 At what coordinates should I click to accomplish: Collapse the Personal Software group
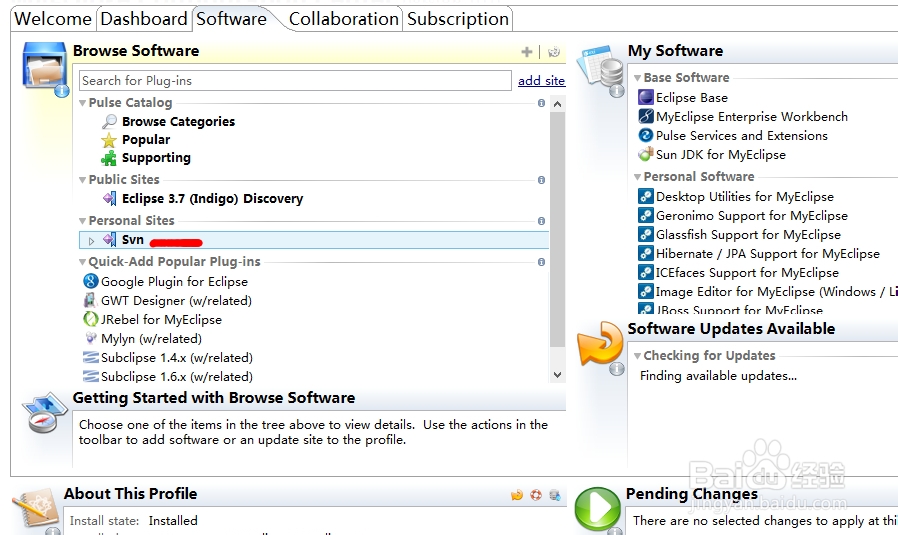[x=637, y=177]
